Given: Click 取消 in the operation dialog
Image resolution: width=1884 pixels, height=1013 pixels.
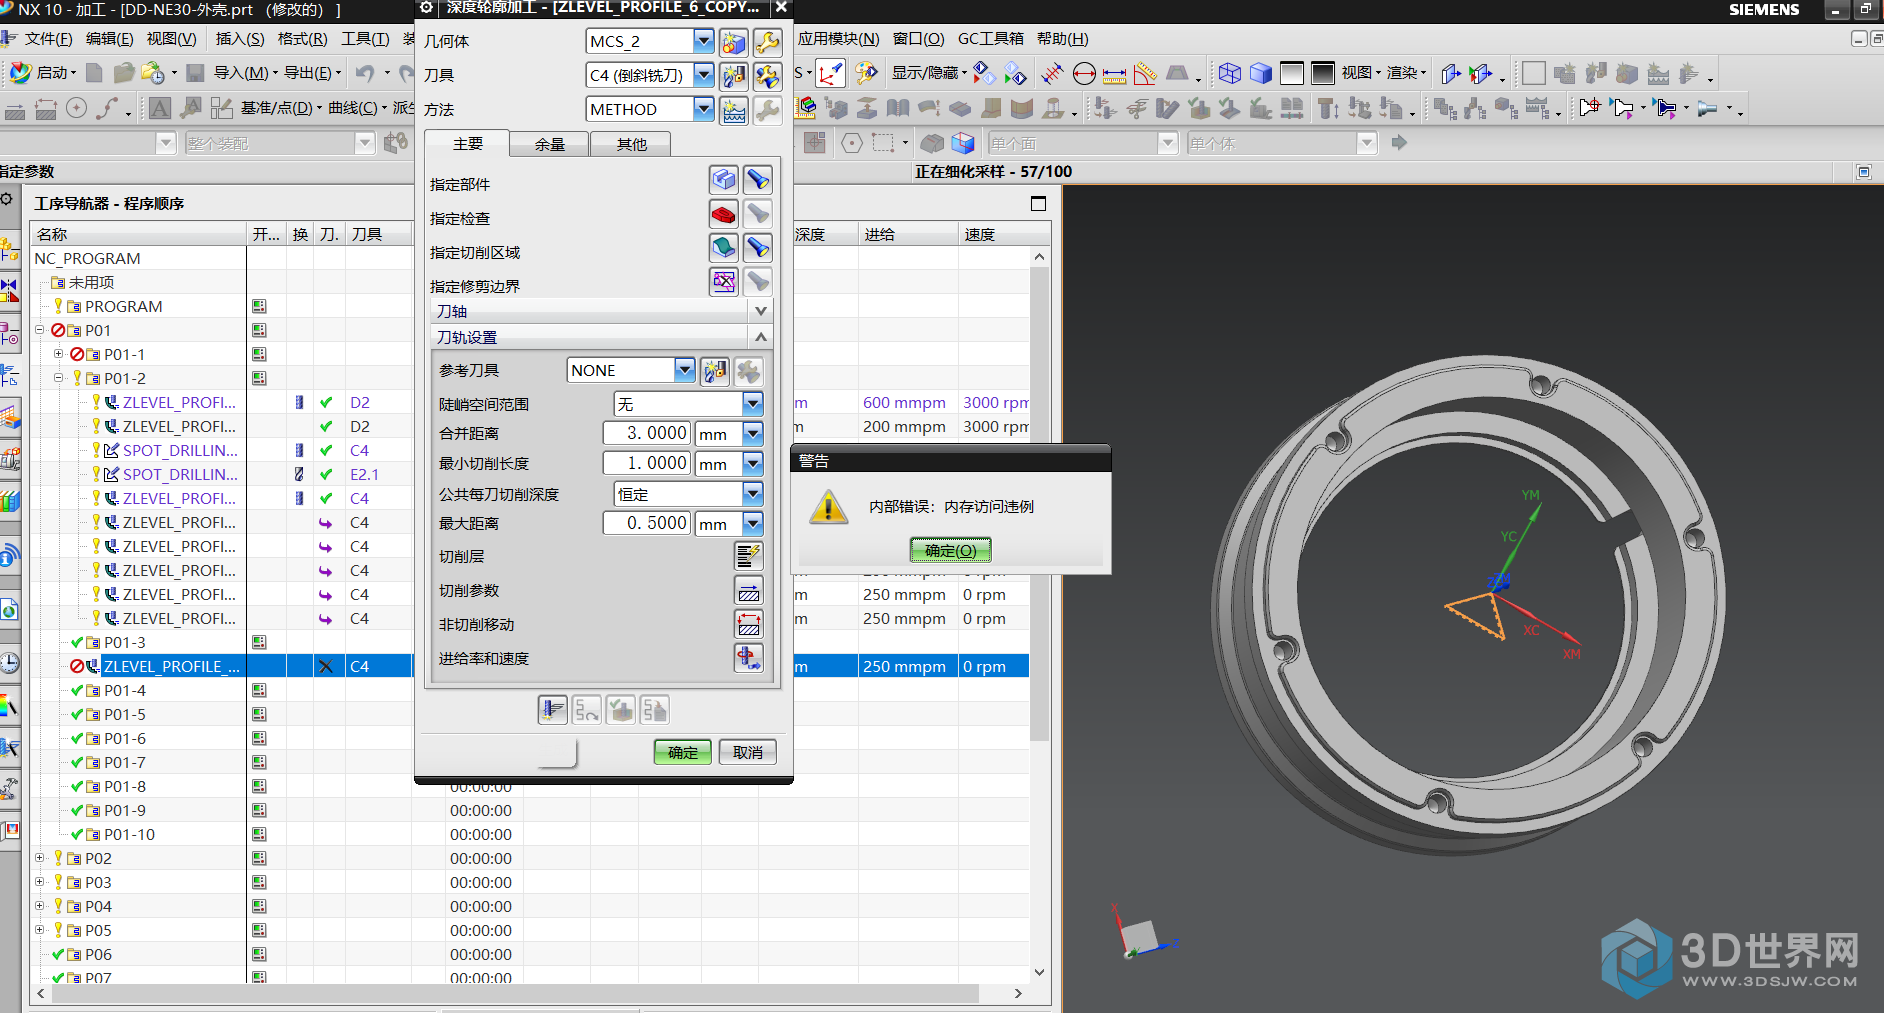Looking at the screenshot, I should [x=748, y=752].
